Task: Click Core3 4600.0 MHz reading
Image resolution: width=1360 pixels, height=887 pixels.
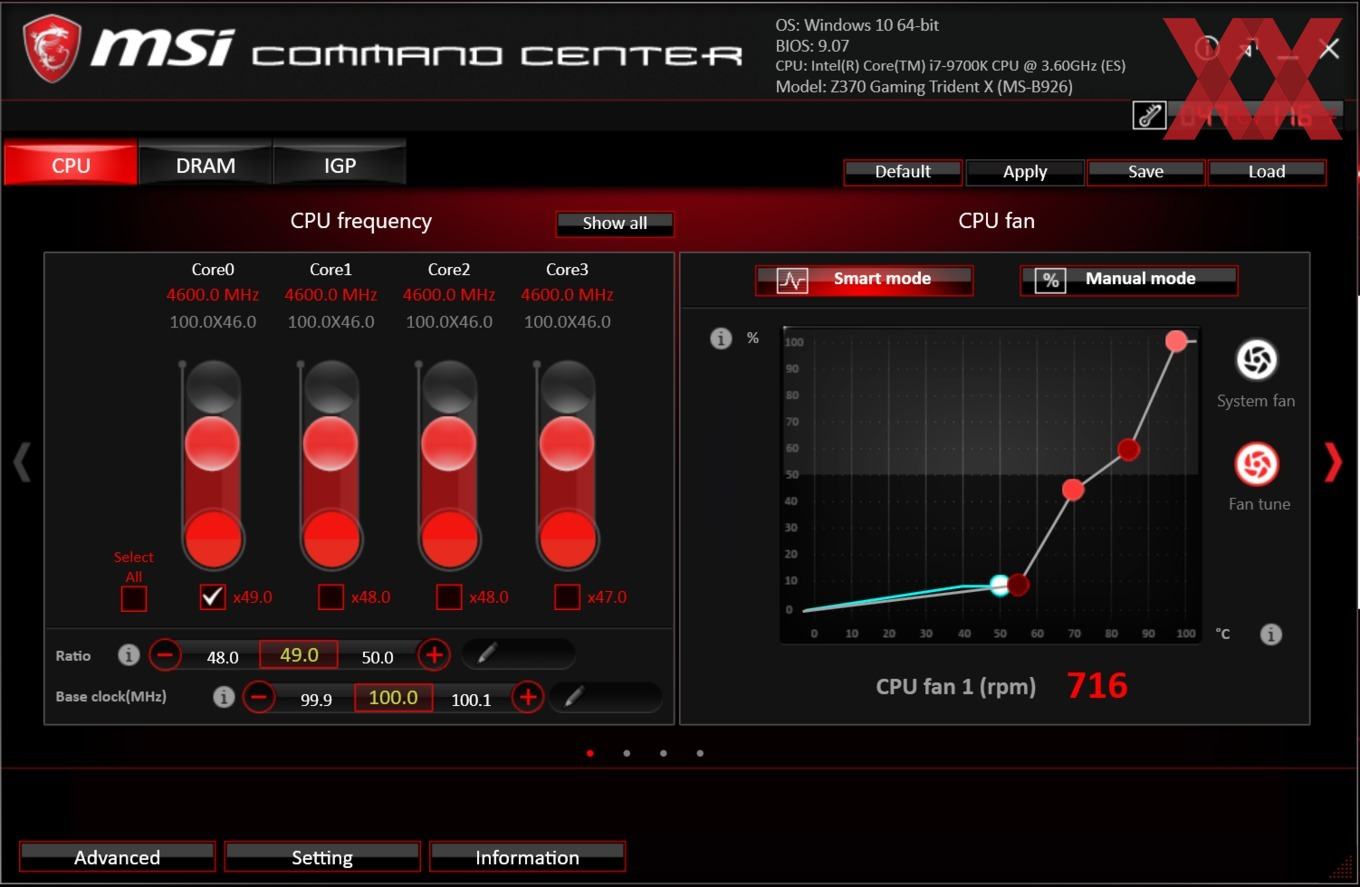Action: (x=567, y=295)
